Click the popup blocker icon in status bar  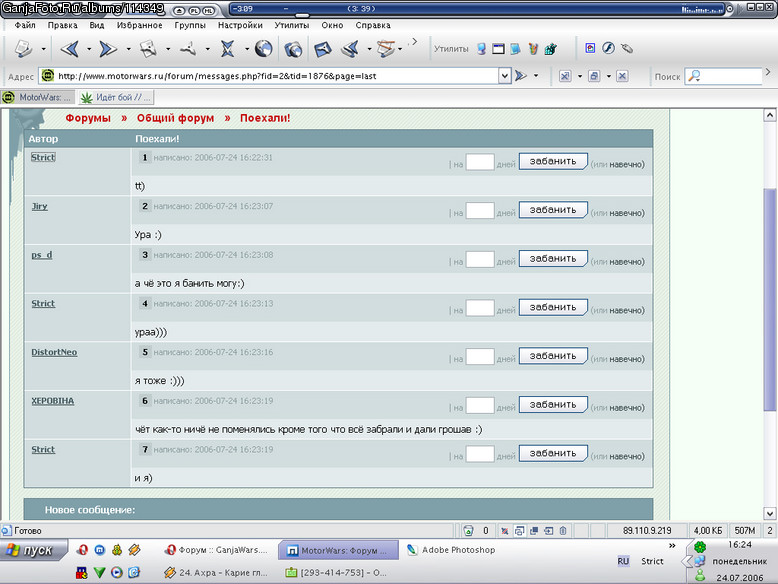point(505,531)
